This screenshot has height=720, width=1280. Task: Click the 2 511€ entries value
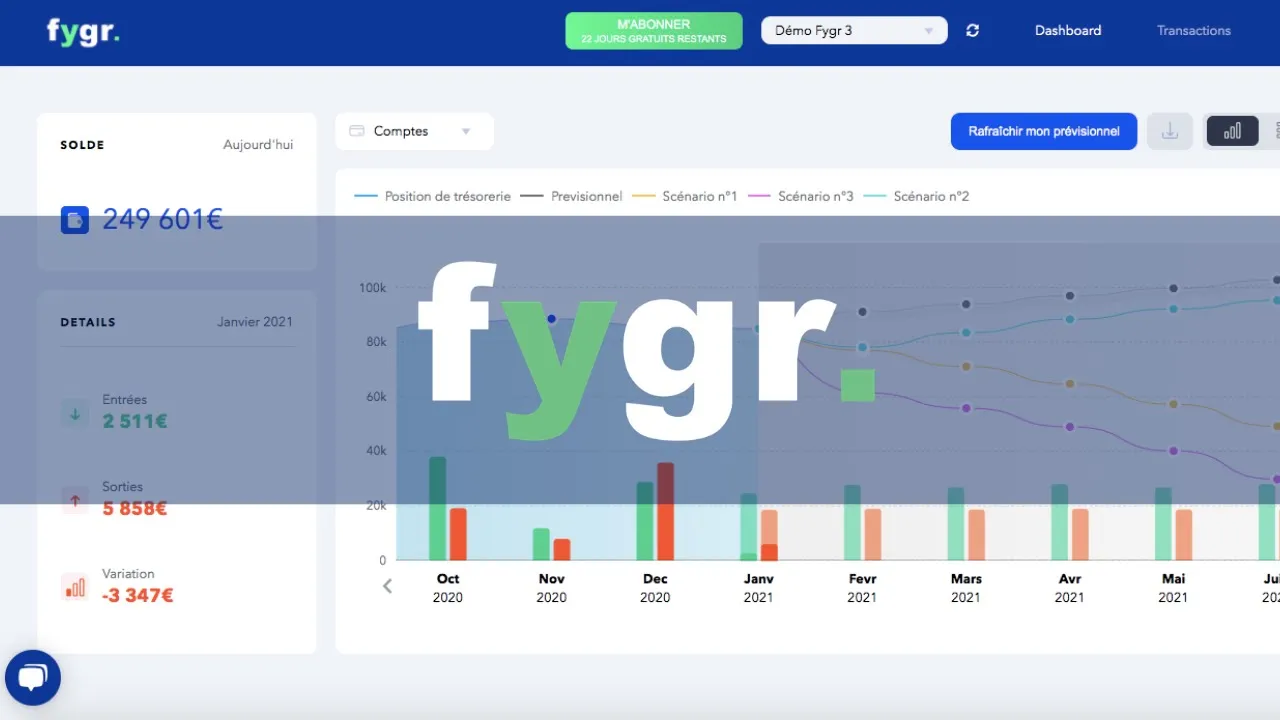click(x=135, y=421)
